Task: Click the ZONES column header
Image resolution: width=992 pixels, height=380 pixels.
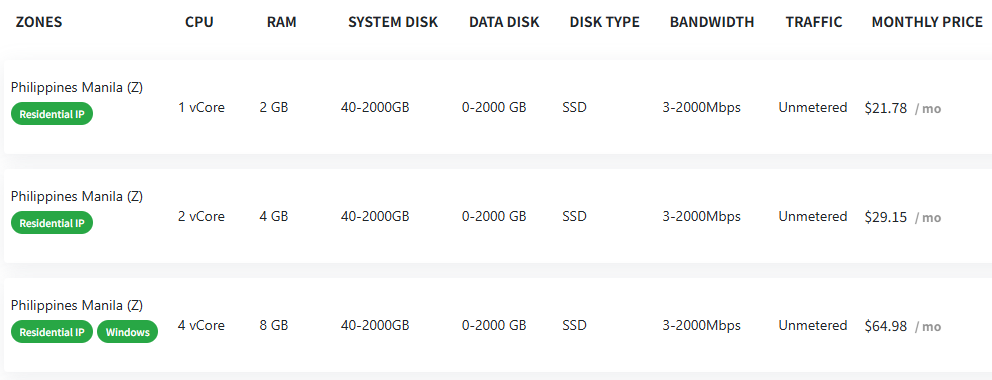Action: tap(39, 22)
